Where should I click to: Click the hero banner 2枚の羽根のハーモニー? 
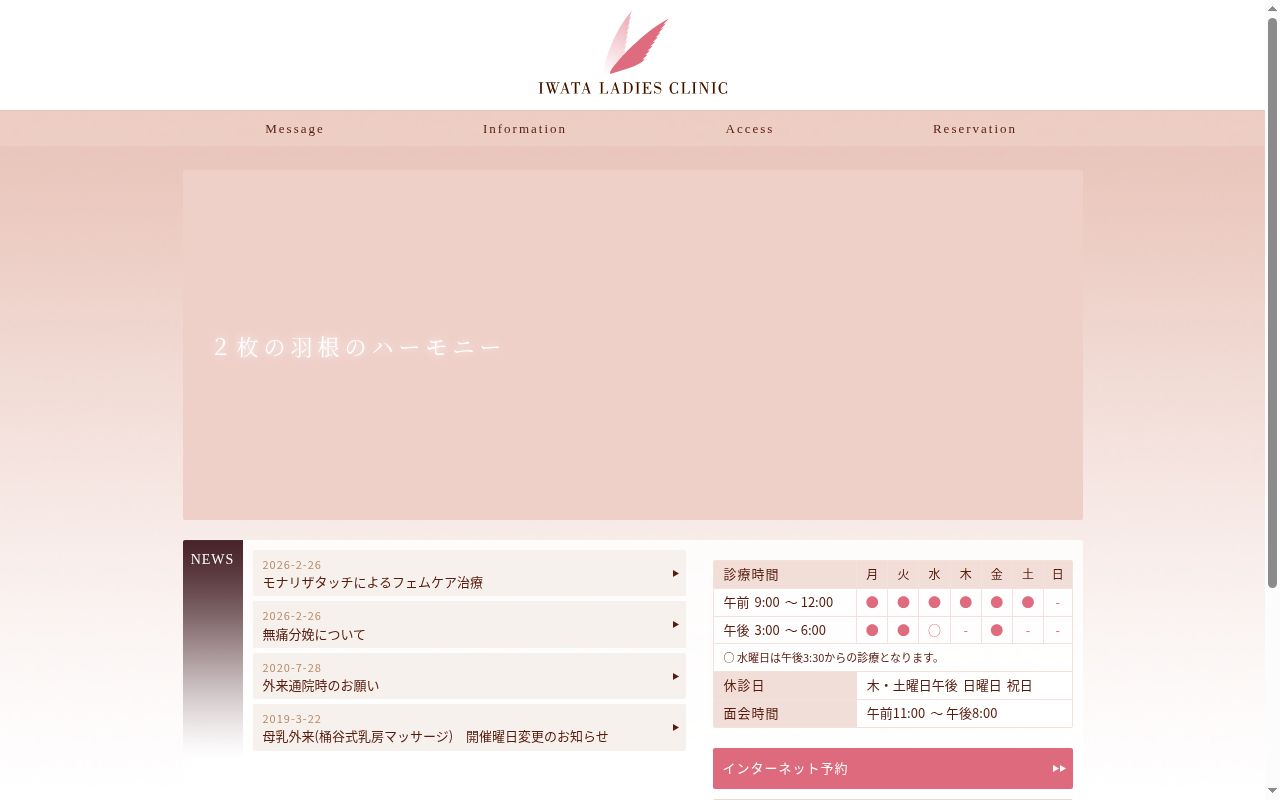[x=633, y=345]
